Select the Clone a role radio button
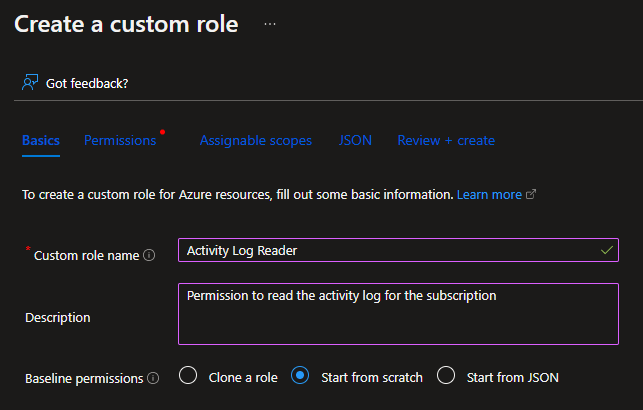The height and width of the screenshot is (410, 643). [x=187, y=377]
